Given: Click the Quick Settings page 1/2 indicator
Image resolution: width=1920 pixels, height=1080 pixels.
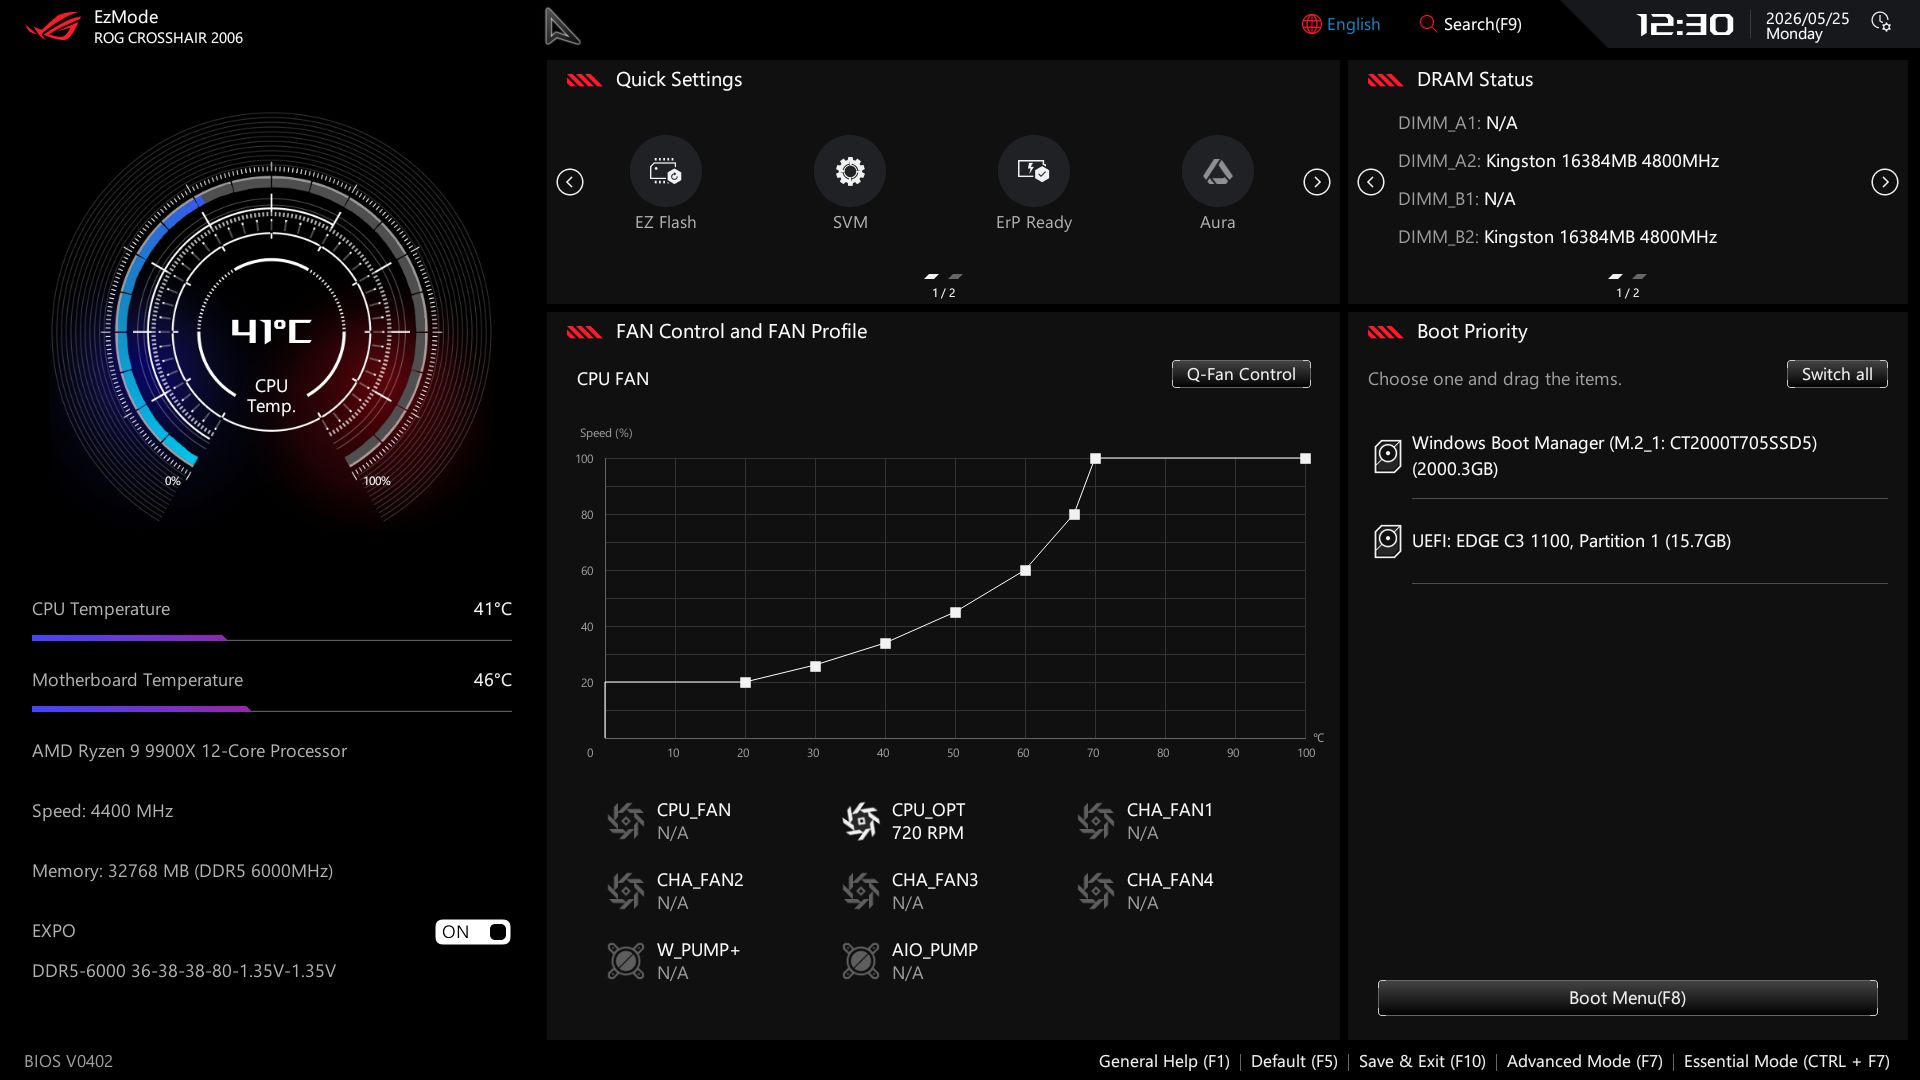Looking at the screenshot, I should pos(943,286).
